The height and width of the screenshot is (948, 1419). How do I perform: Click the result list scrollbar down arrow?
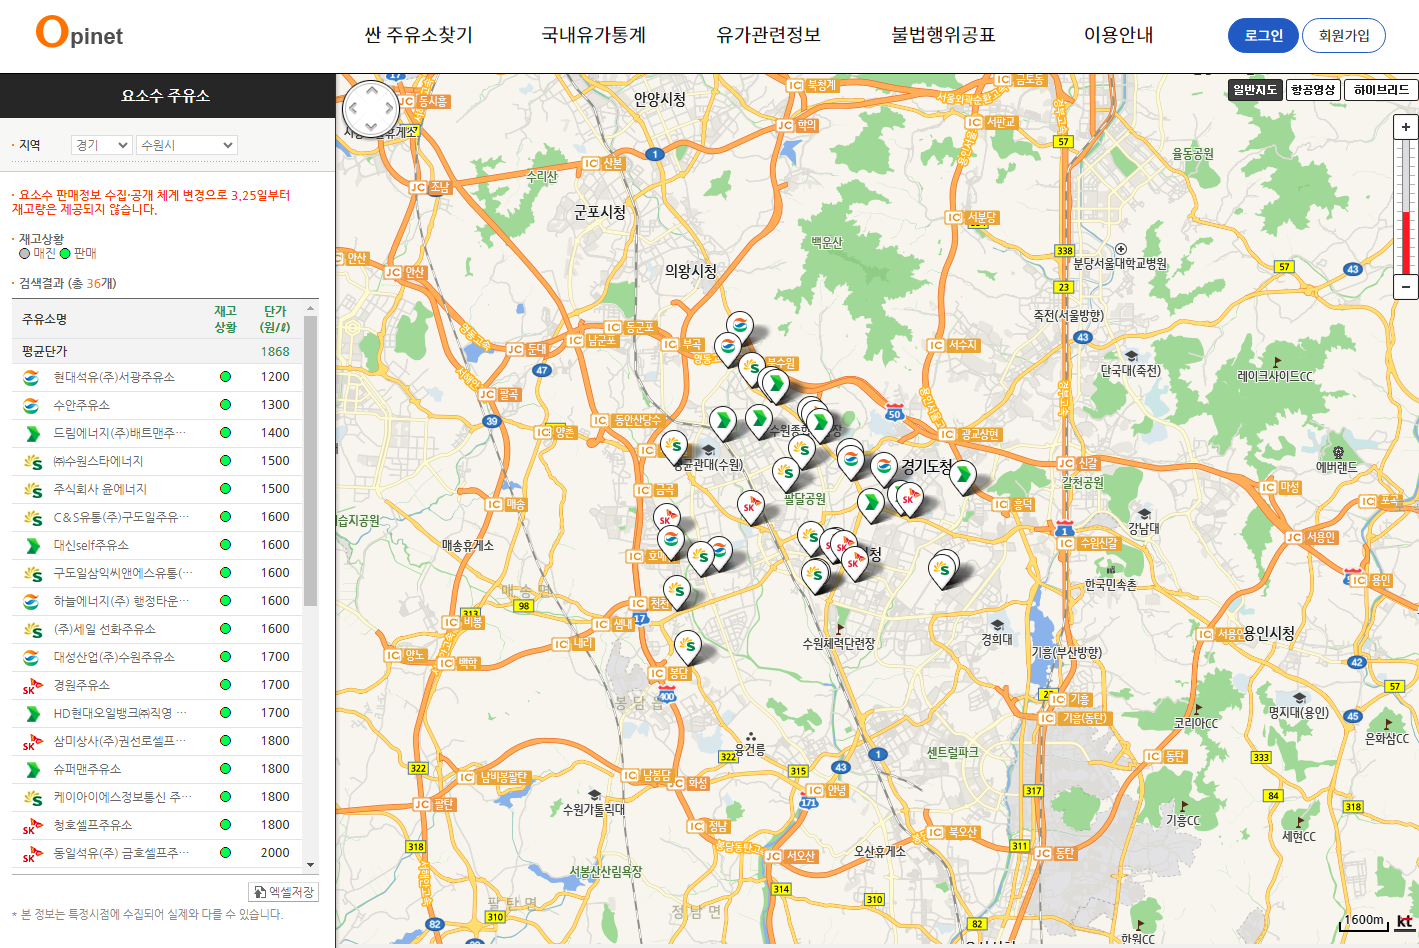click(311, 865)
